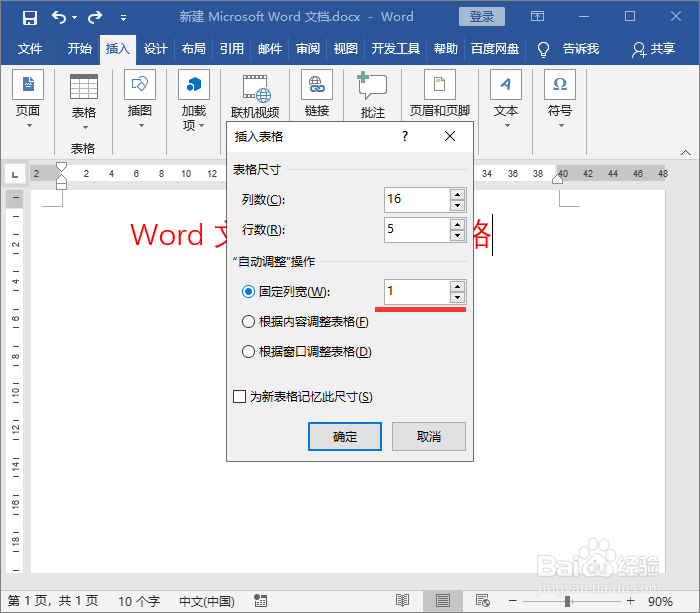Switch to Web Layout view
700x613 pixels.
pyautogui.click(x=483, y=601)
